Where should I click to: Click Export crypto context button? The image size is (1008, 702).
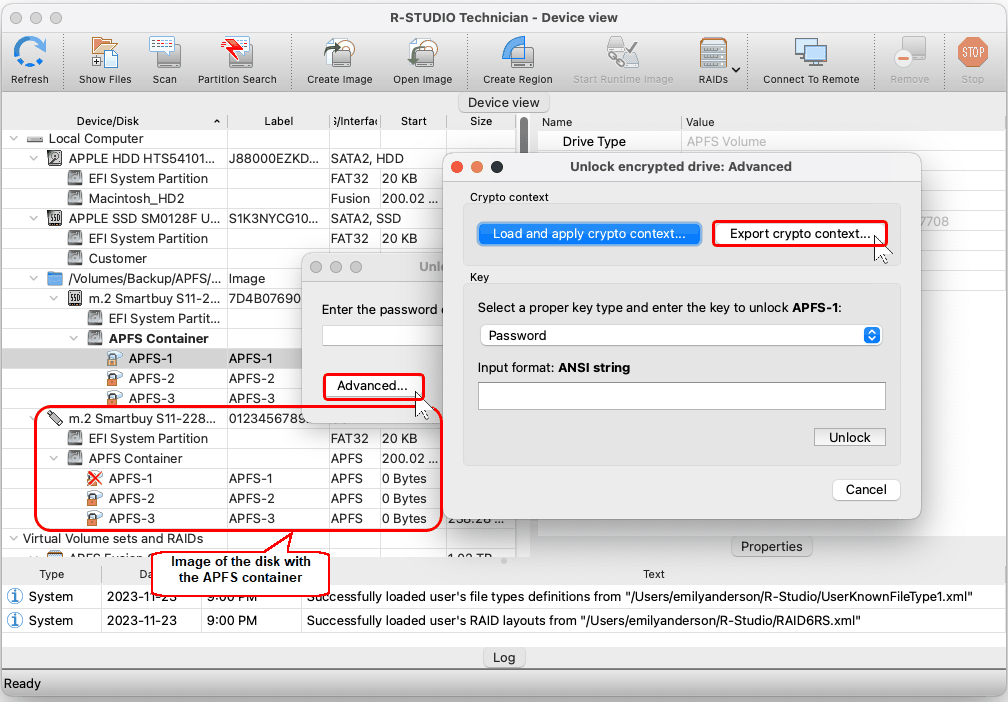coord(799,233)
